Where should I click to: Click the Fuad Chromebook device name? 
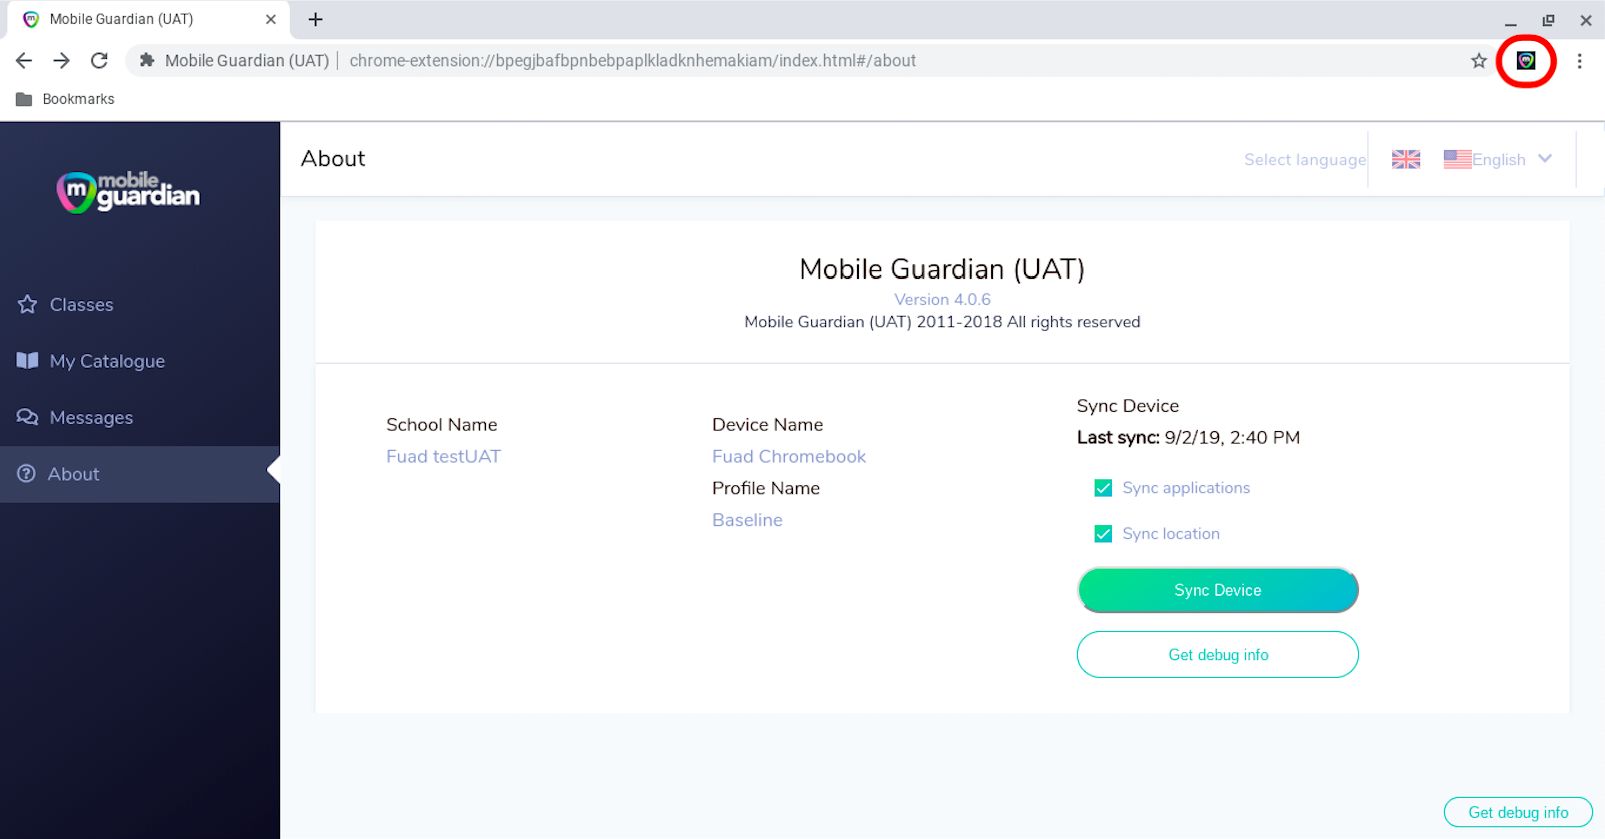(789, 456)
